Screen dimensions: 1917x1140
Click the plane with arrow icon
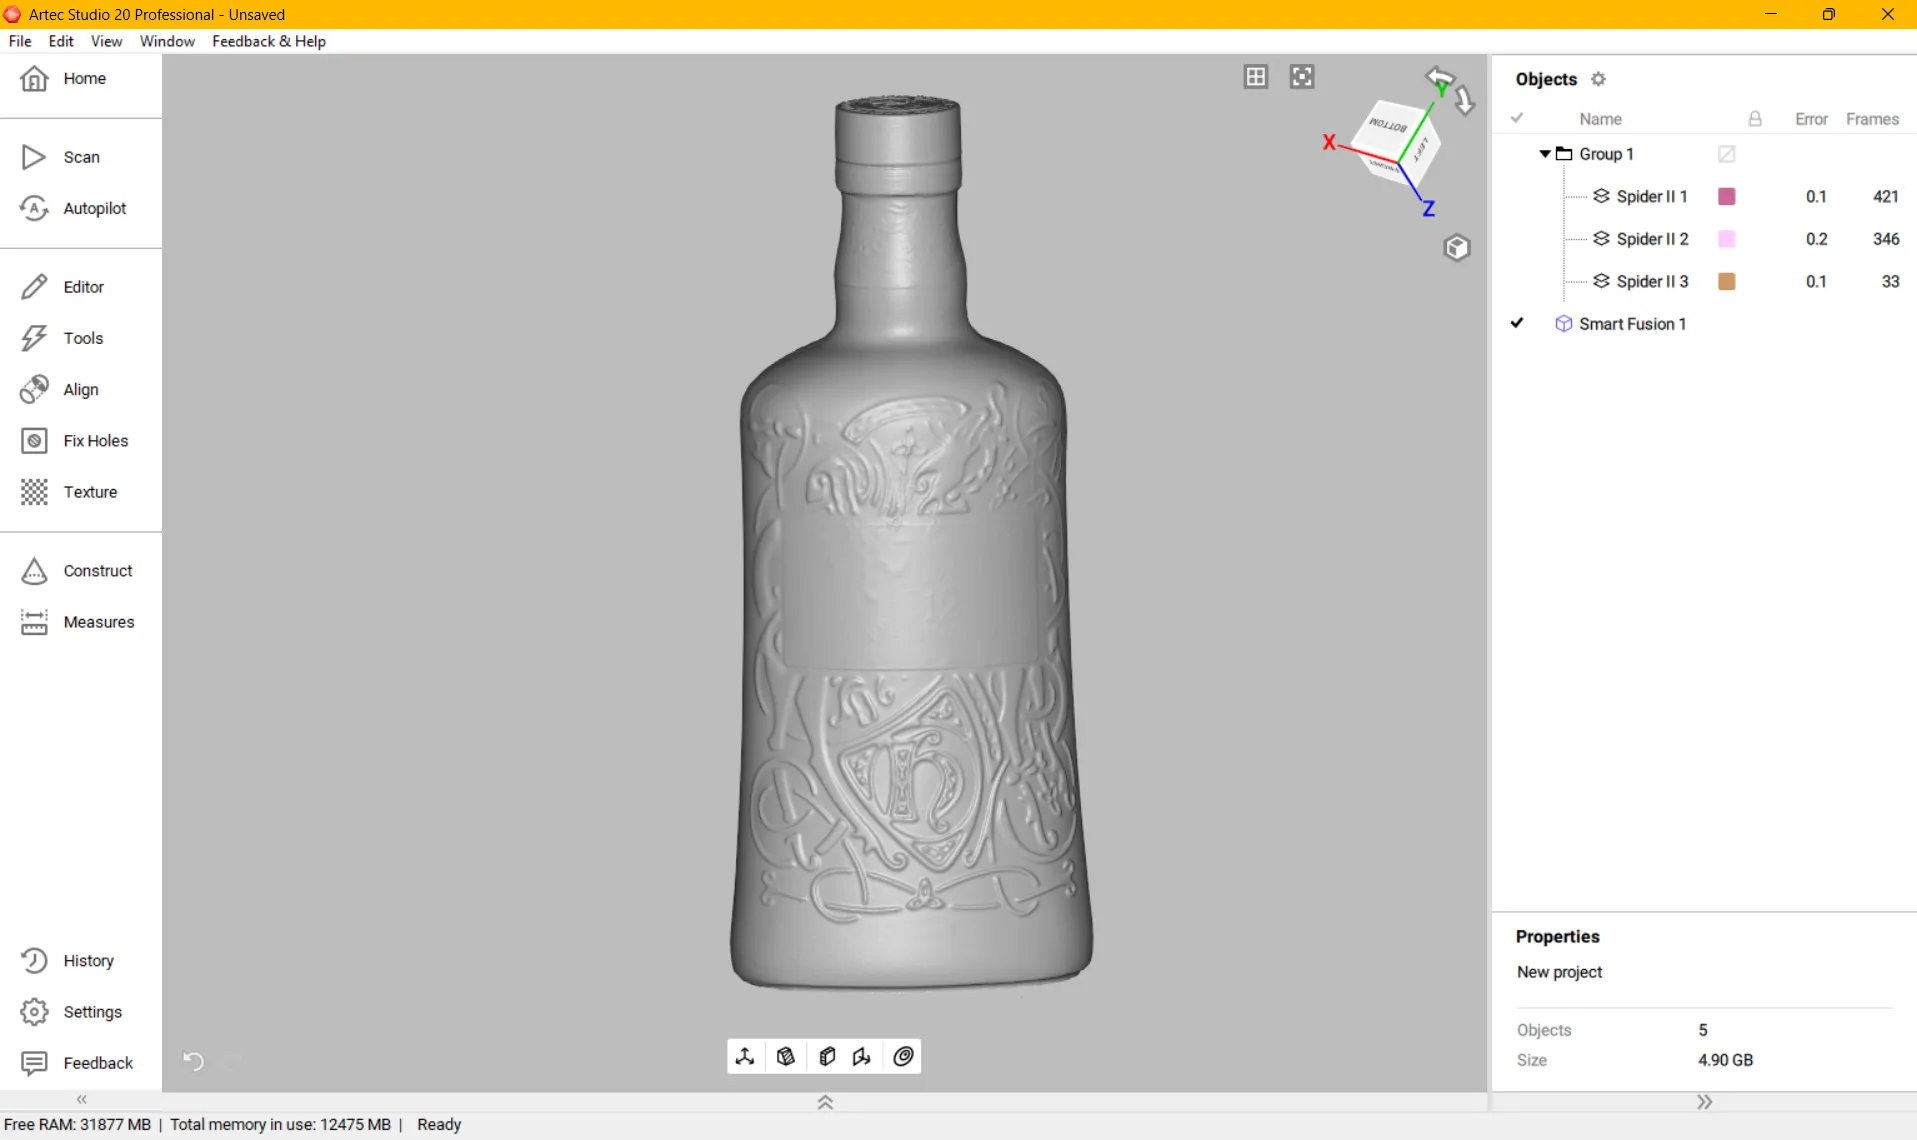click(862, 1057)
